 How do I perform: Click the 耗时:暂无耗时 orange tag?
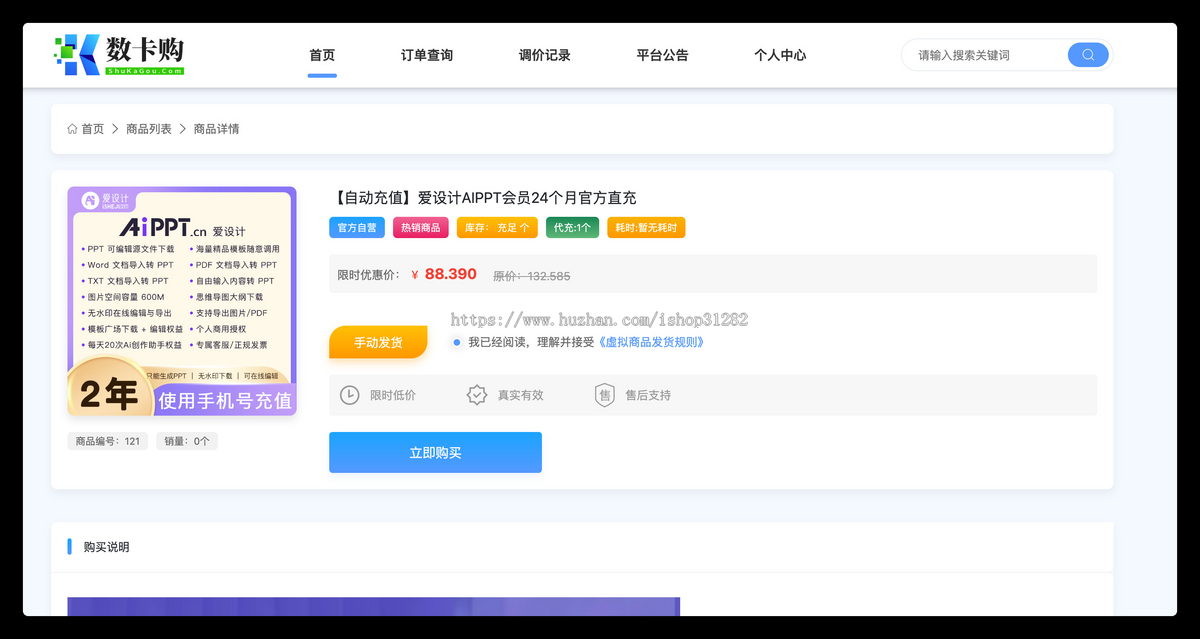point(646,228)
